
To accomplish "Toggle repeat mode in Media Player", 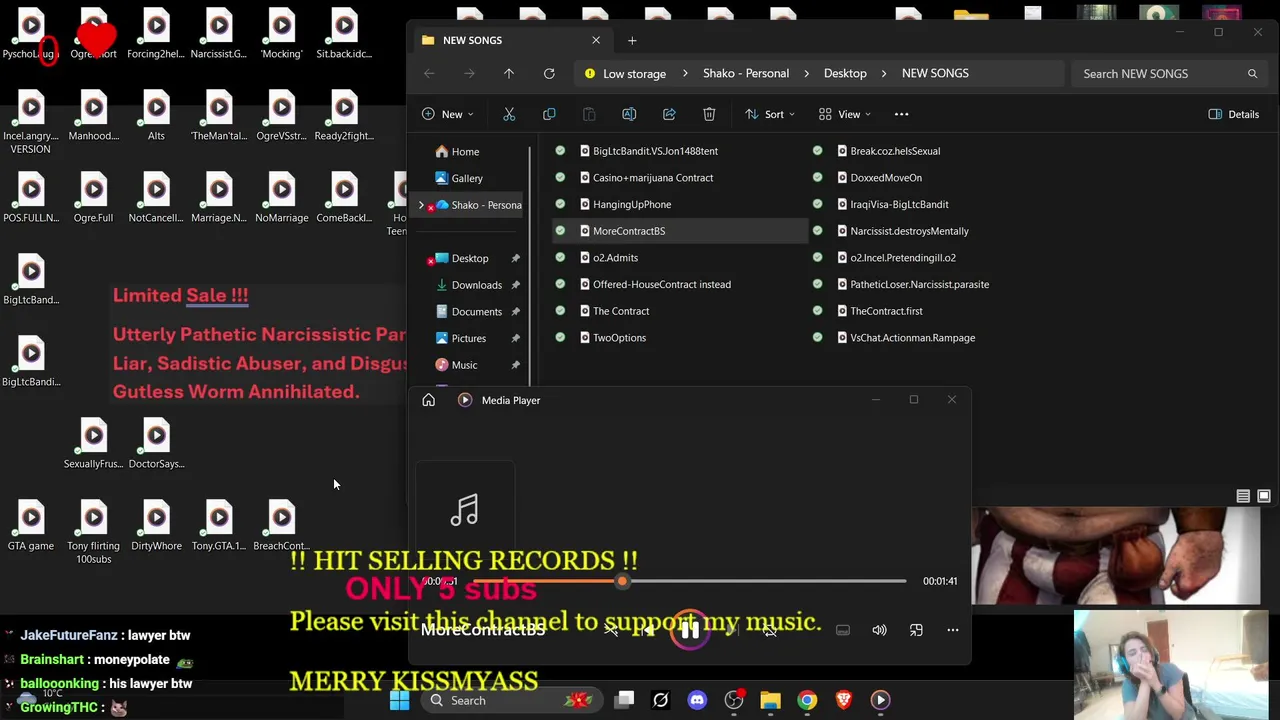I will pyautogui.click(x=769, y=630).
